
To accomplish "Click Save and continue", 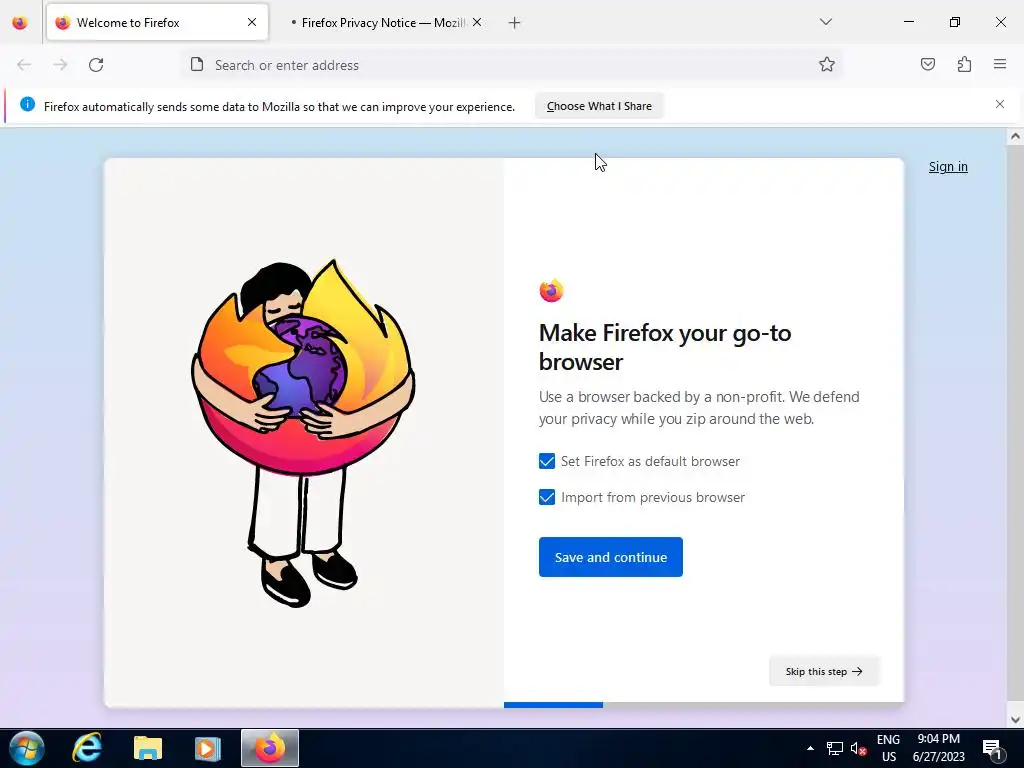I will coord(611,557).
